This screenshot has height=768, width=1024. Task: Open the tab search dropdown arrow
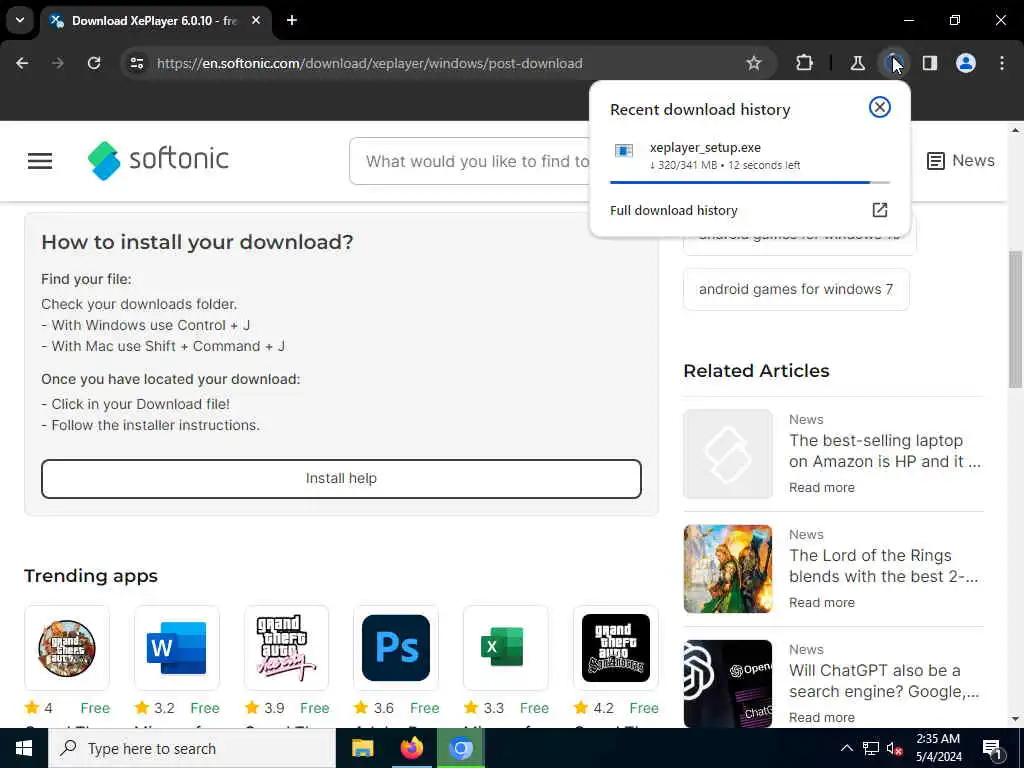click(x=20, y=20)
